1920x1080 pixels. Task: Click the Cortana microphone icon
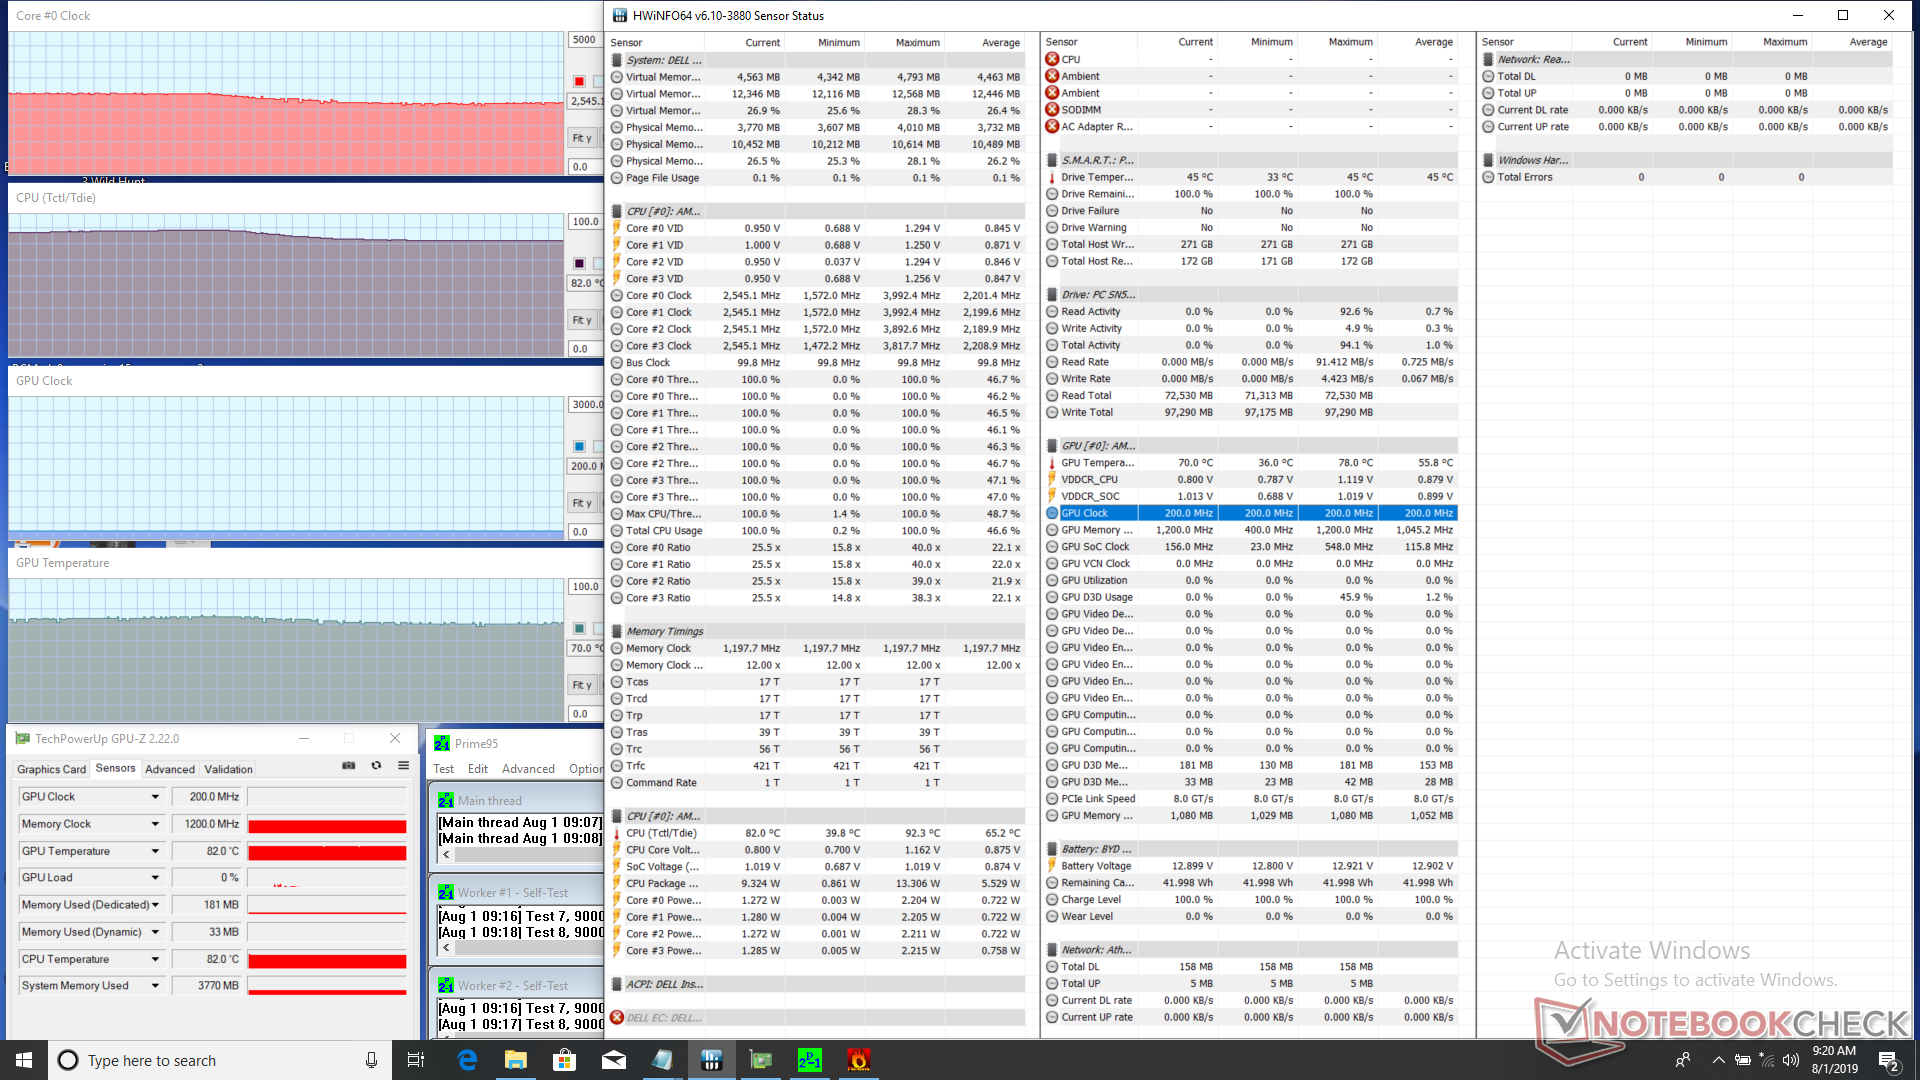(371, 1060)
